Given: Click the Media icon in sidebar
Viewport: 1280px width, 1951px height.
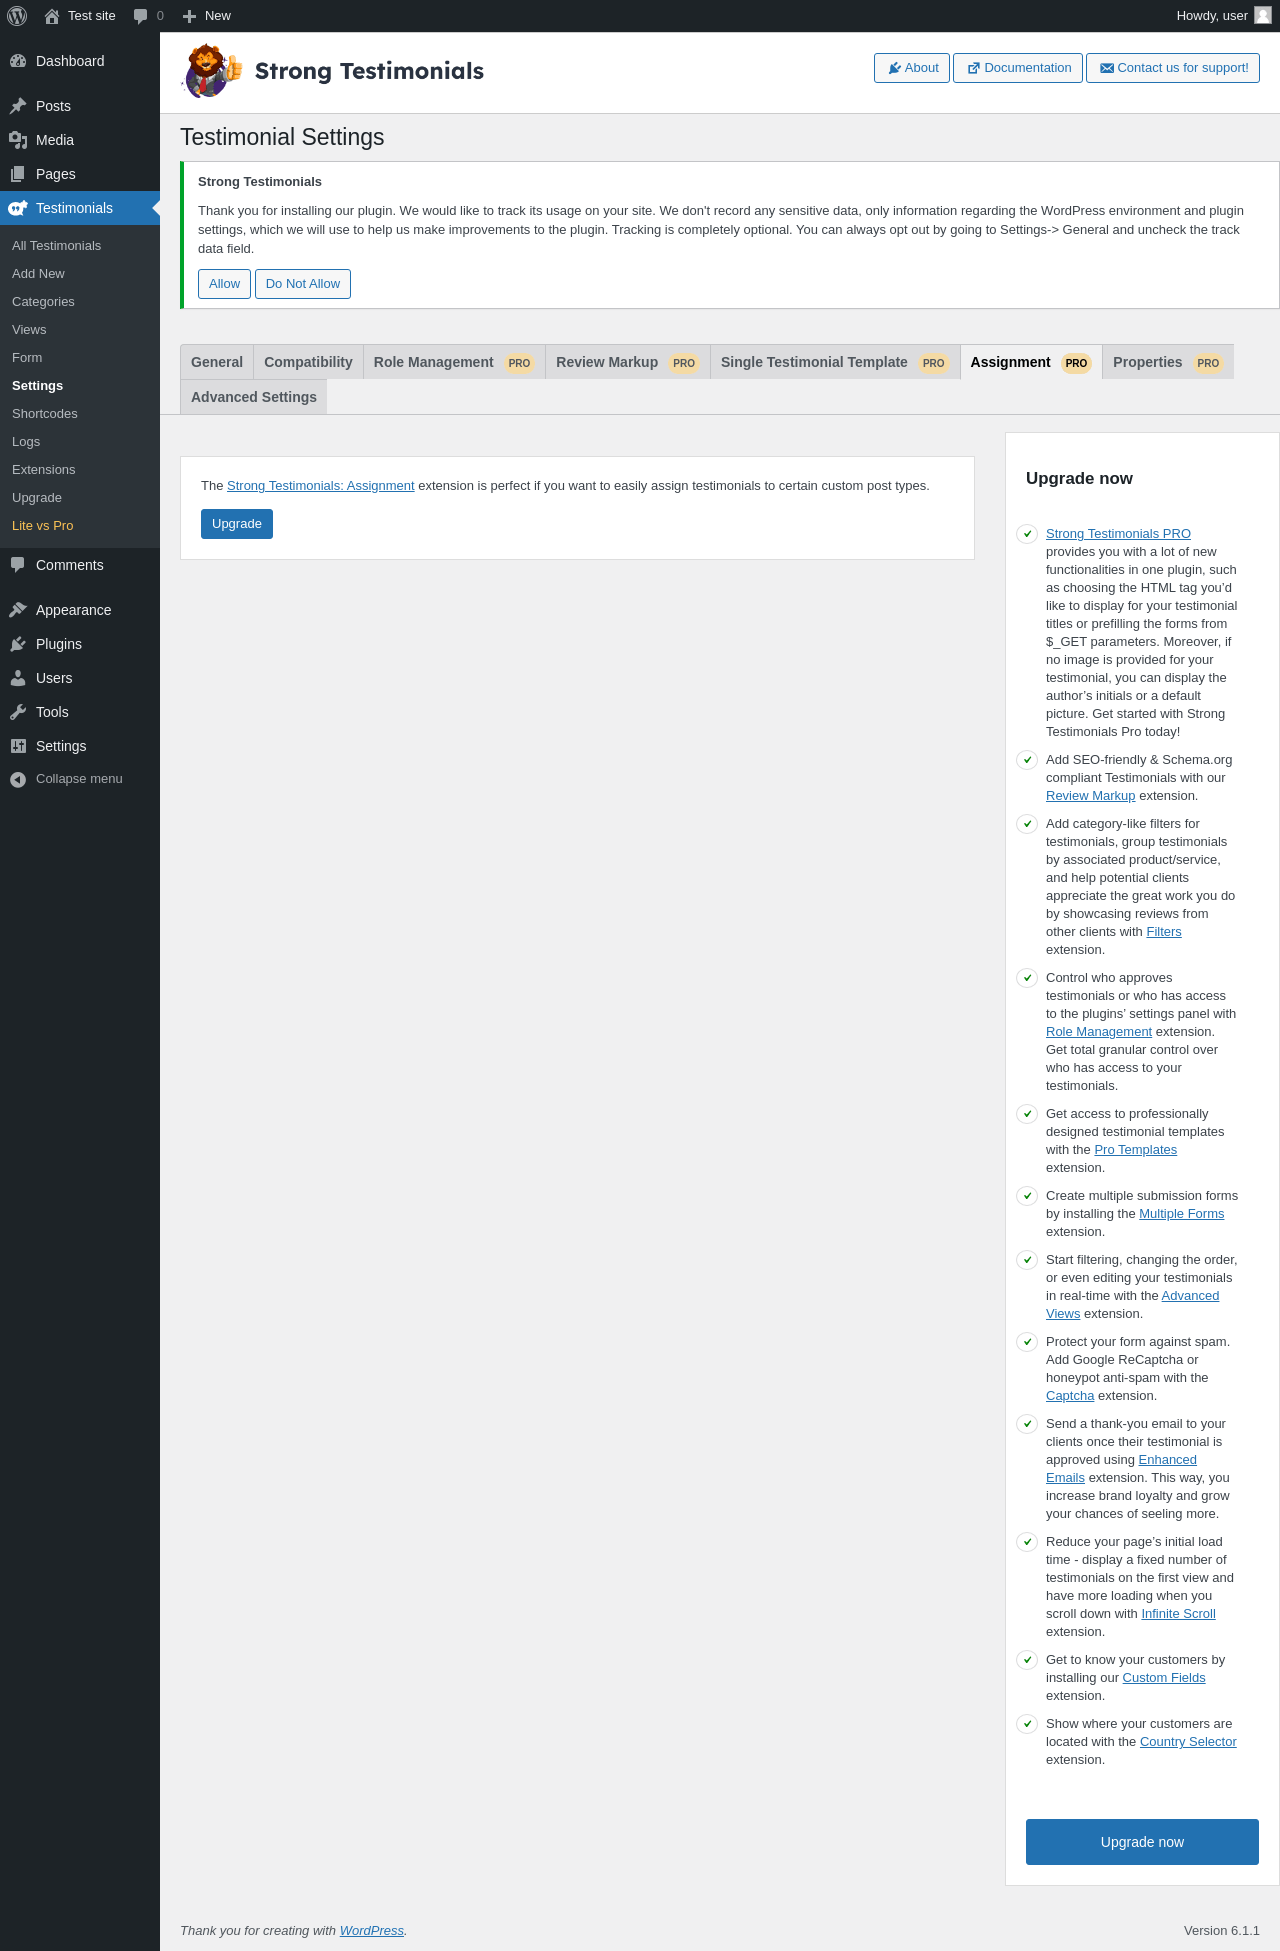Looking at the screenshot, I should tap(18, 140).
